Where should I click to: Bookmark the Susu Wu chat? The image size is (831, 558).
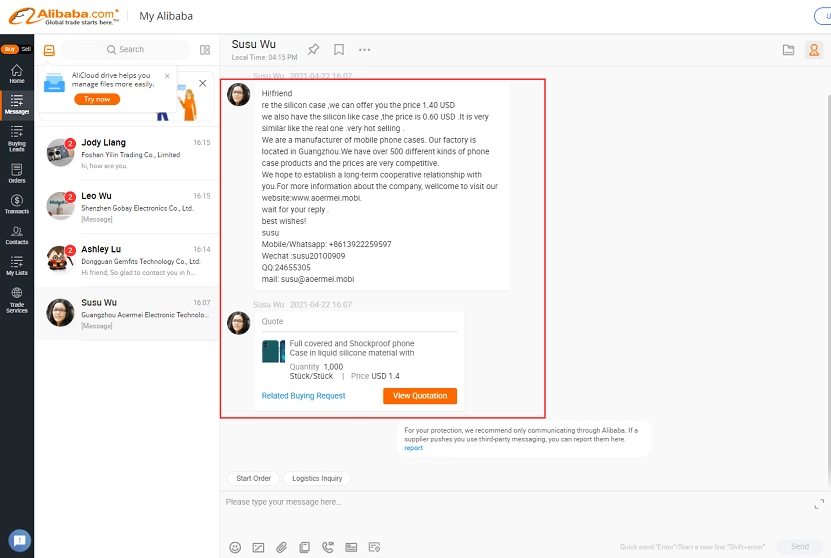pyautogui.click(x=339, y=49)
